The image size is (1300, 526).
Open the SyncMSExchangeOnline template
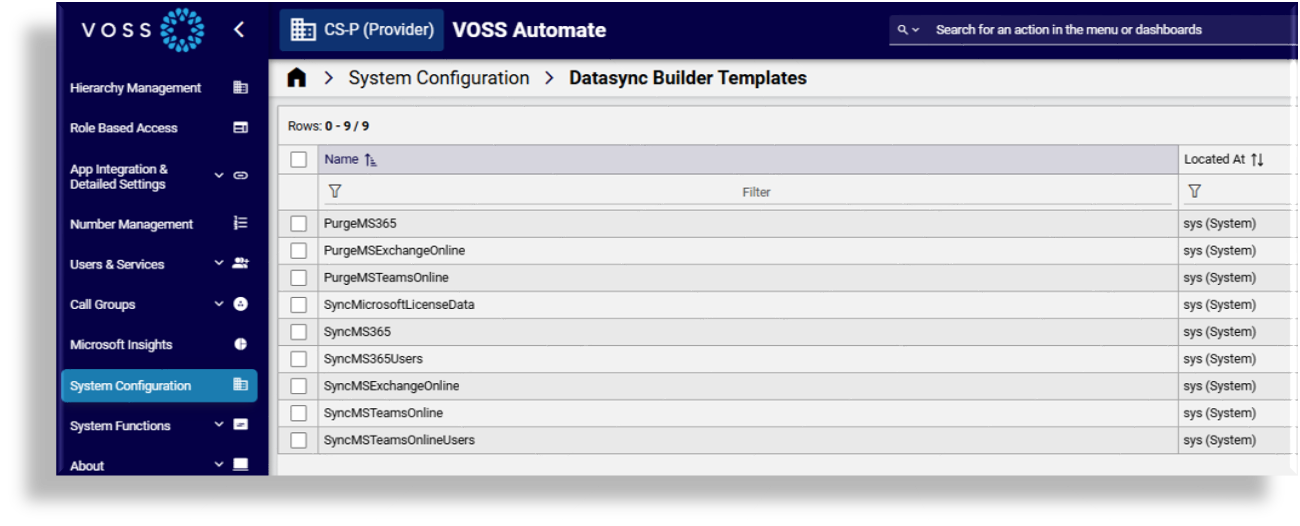[x=391, y=386]
